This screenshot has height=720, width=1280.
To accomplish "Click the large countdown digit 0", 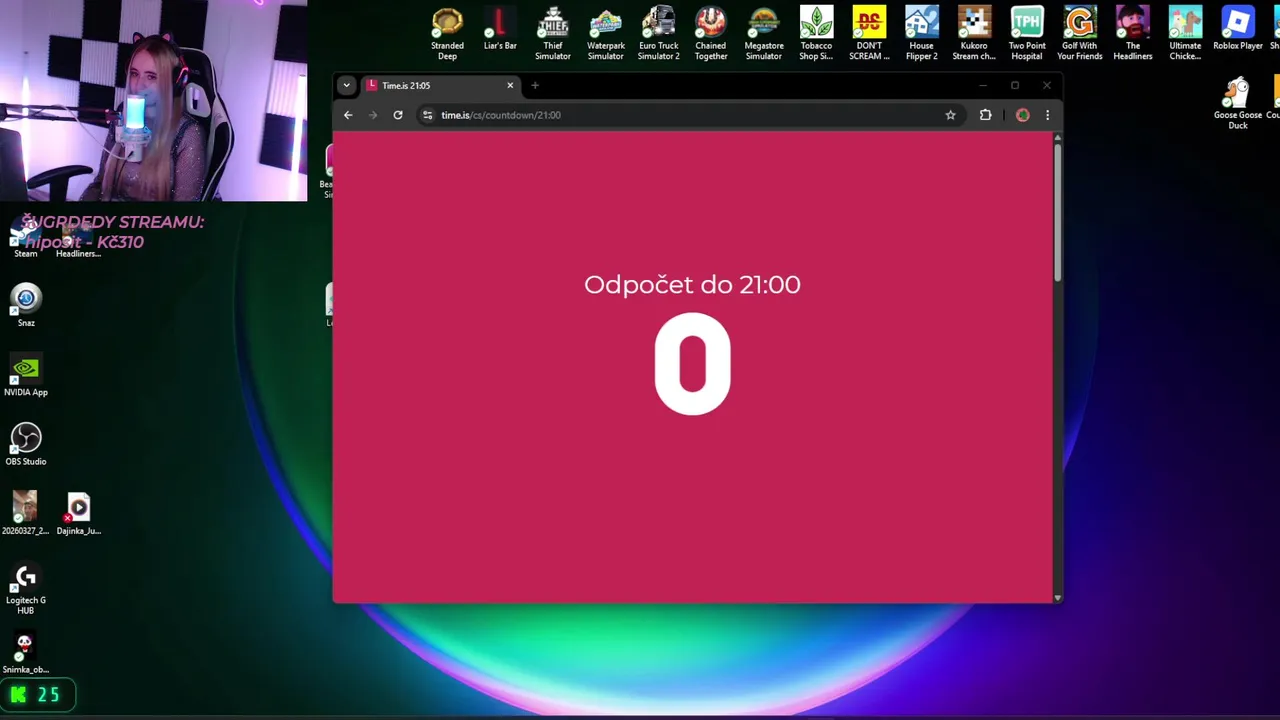I will (692, 364).
